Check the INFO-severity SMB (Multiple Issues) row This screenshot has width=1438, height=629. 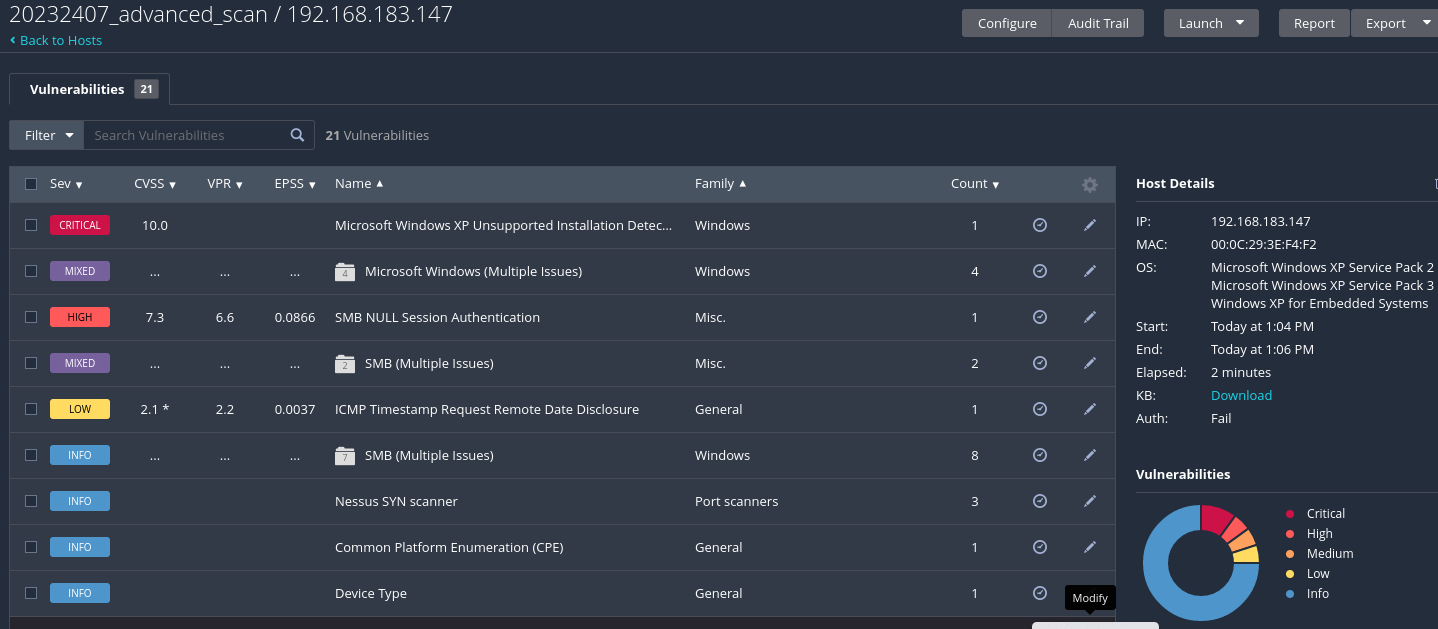[x=31, y=455]
